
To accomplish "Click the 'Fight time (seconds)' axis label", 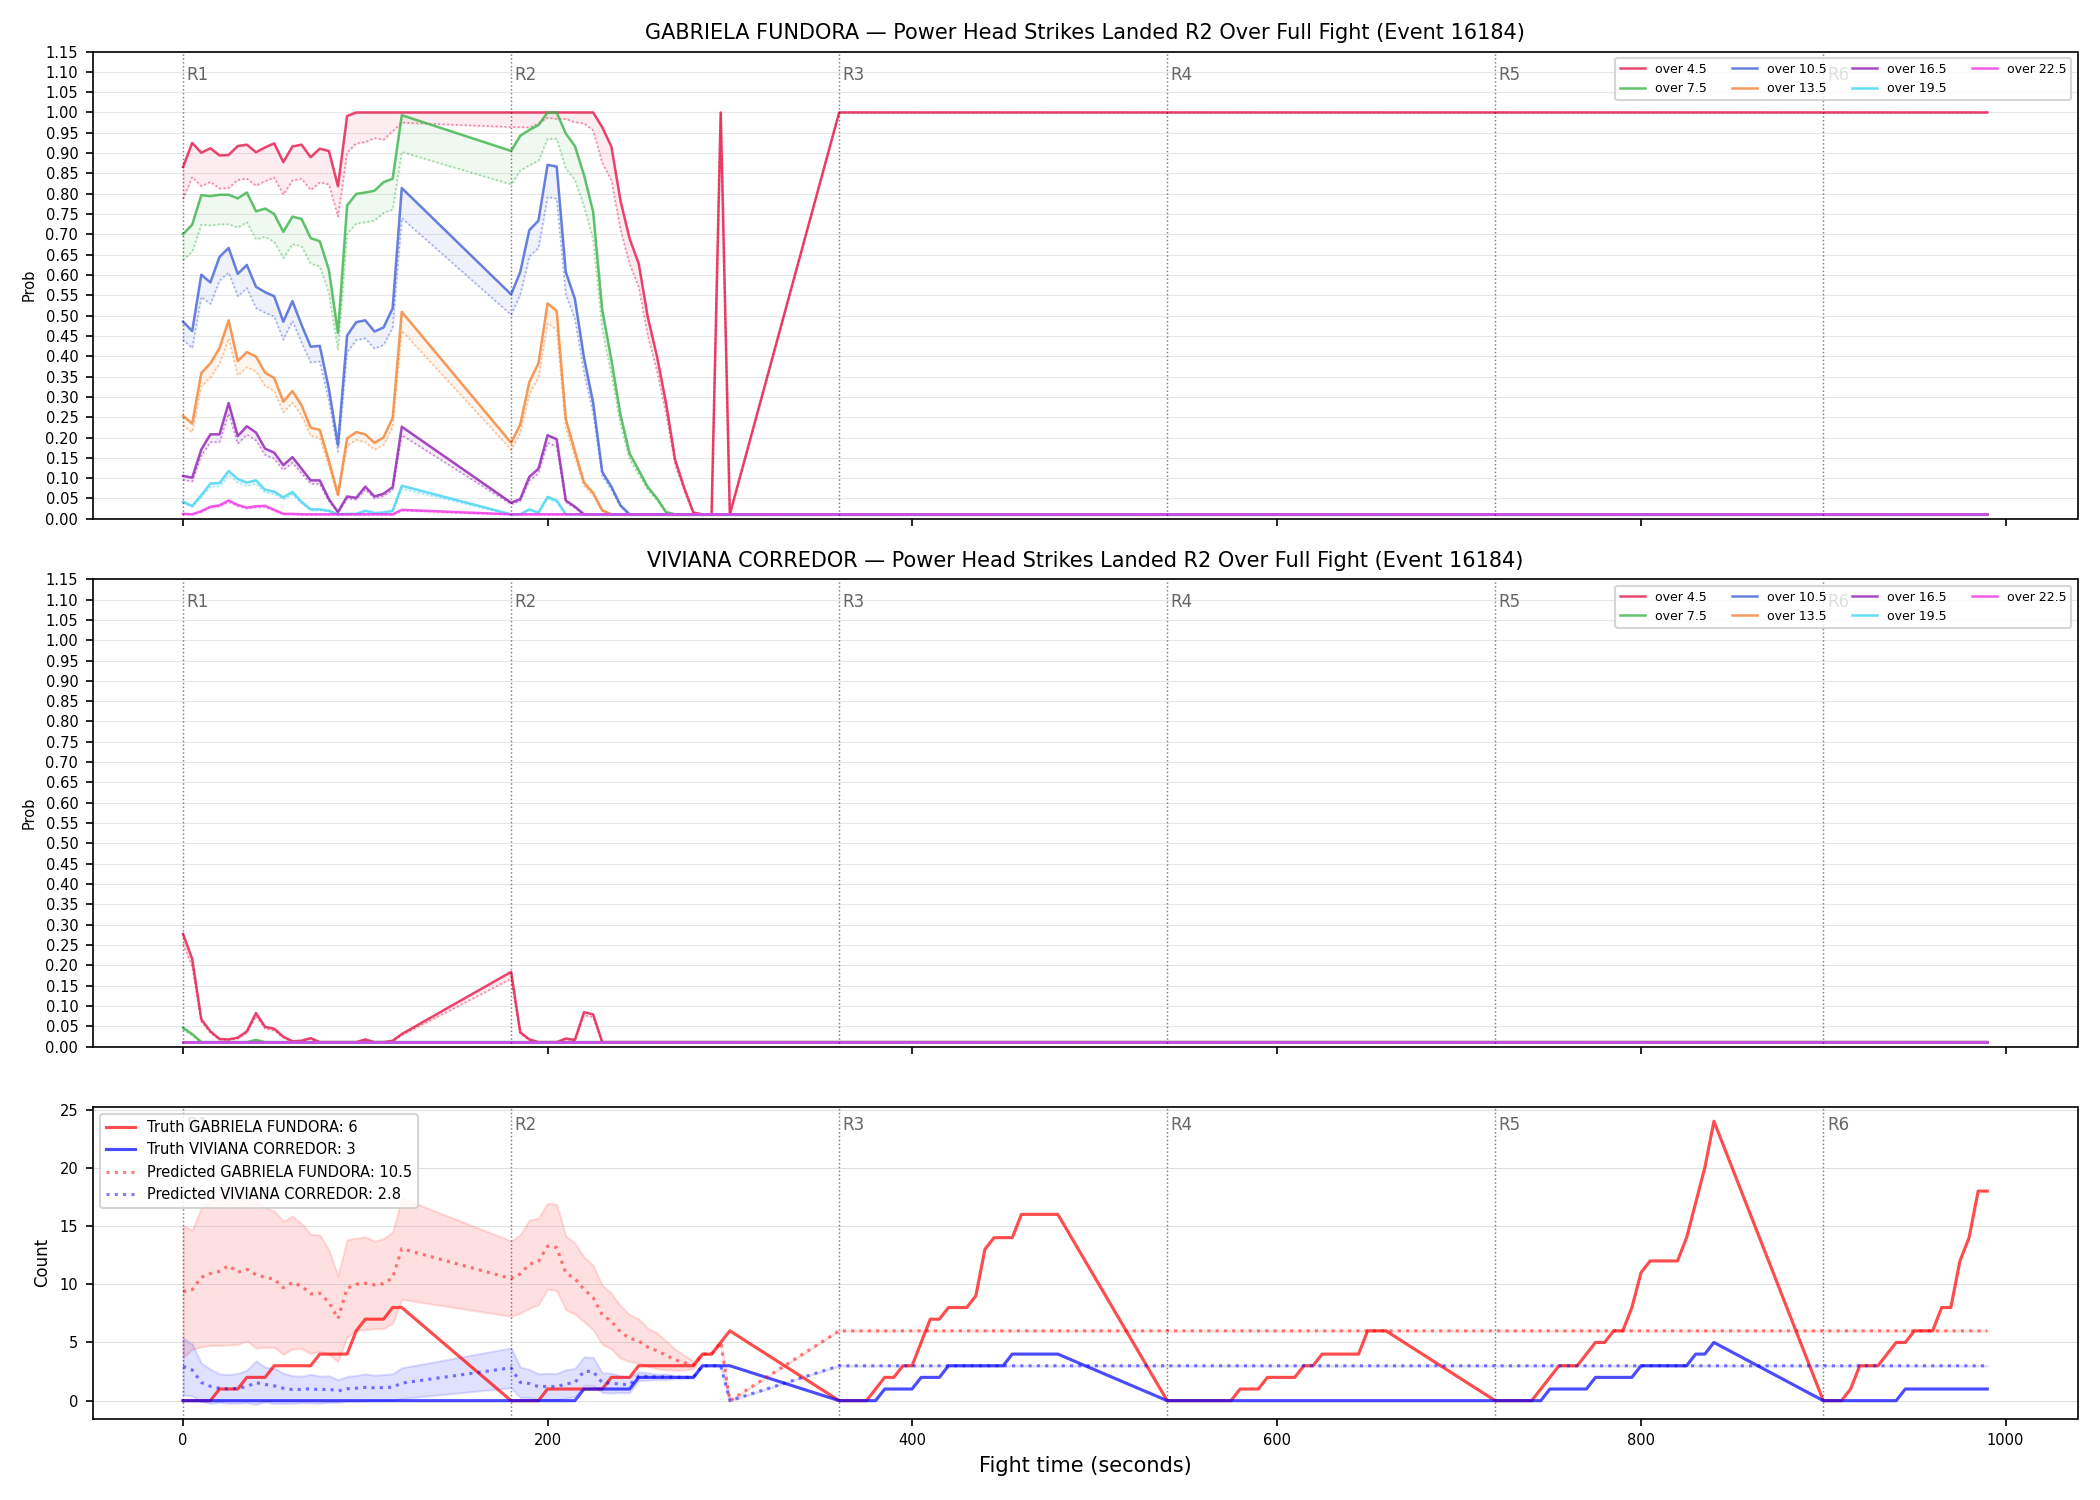I will tap(1085, 1465).
